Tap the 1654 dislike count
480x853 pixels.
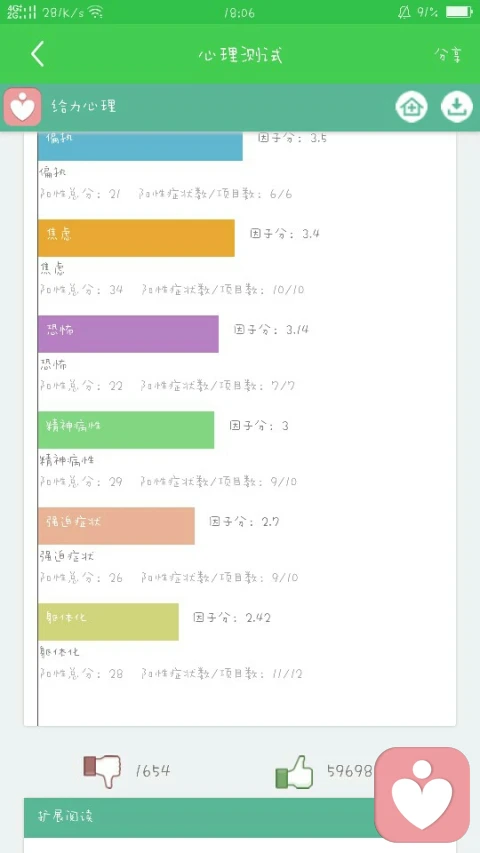(x=153, y=771)
